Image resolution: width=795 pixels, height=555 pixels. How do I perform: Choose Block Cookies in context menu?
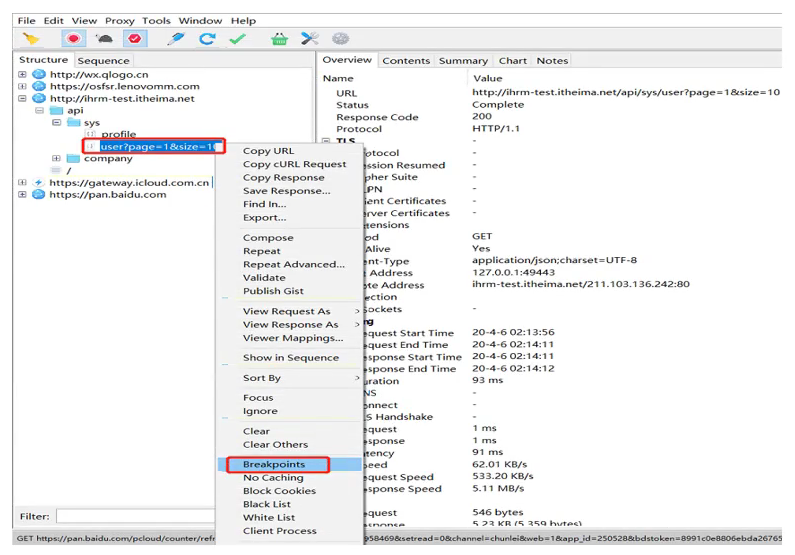point(279,491)
